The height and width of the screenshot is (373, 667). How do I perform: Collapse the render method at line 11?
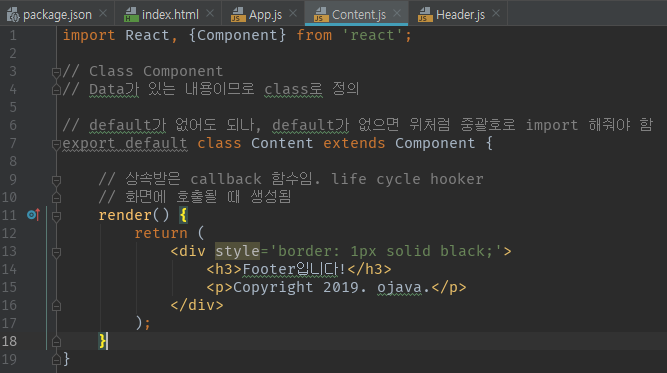(56, 216)
